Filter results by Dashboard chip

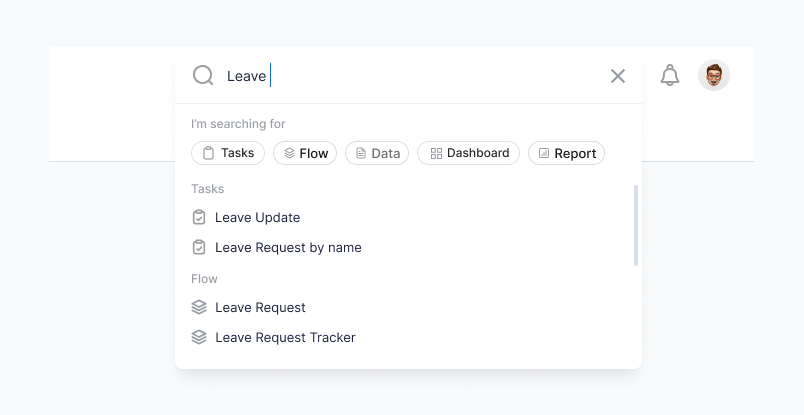point(468,153)
